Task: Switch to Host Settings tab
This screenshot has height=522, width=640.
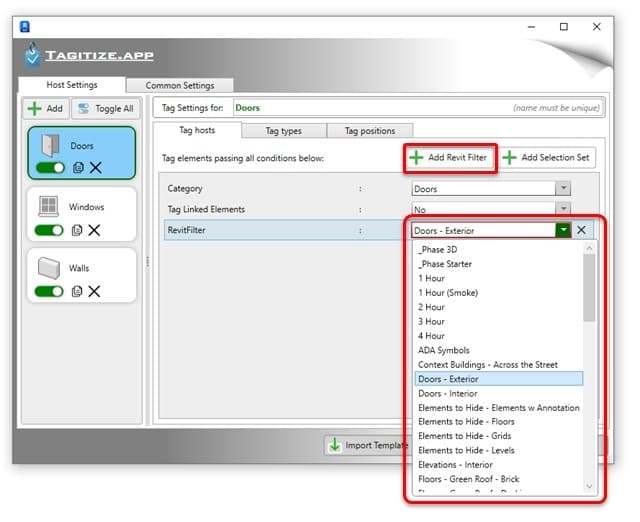Action: point(72,85)
